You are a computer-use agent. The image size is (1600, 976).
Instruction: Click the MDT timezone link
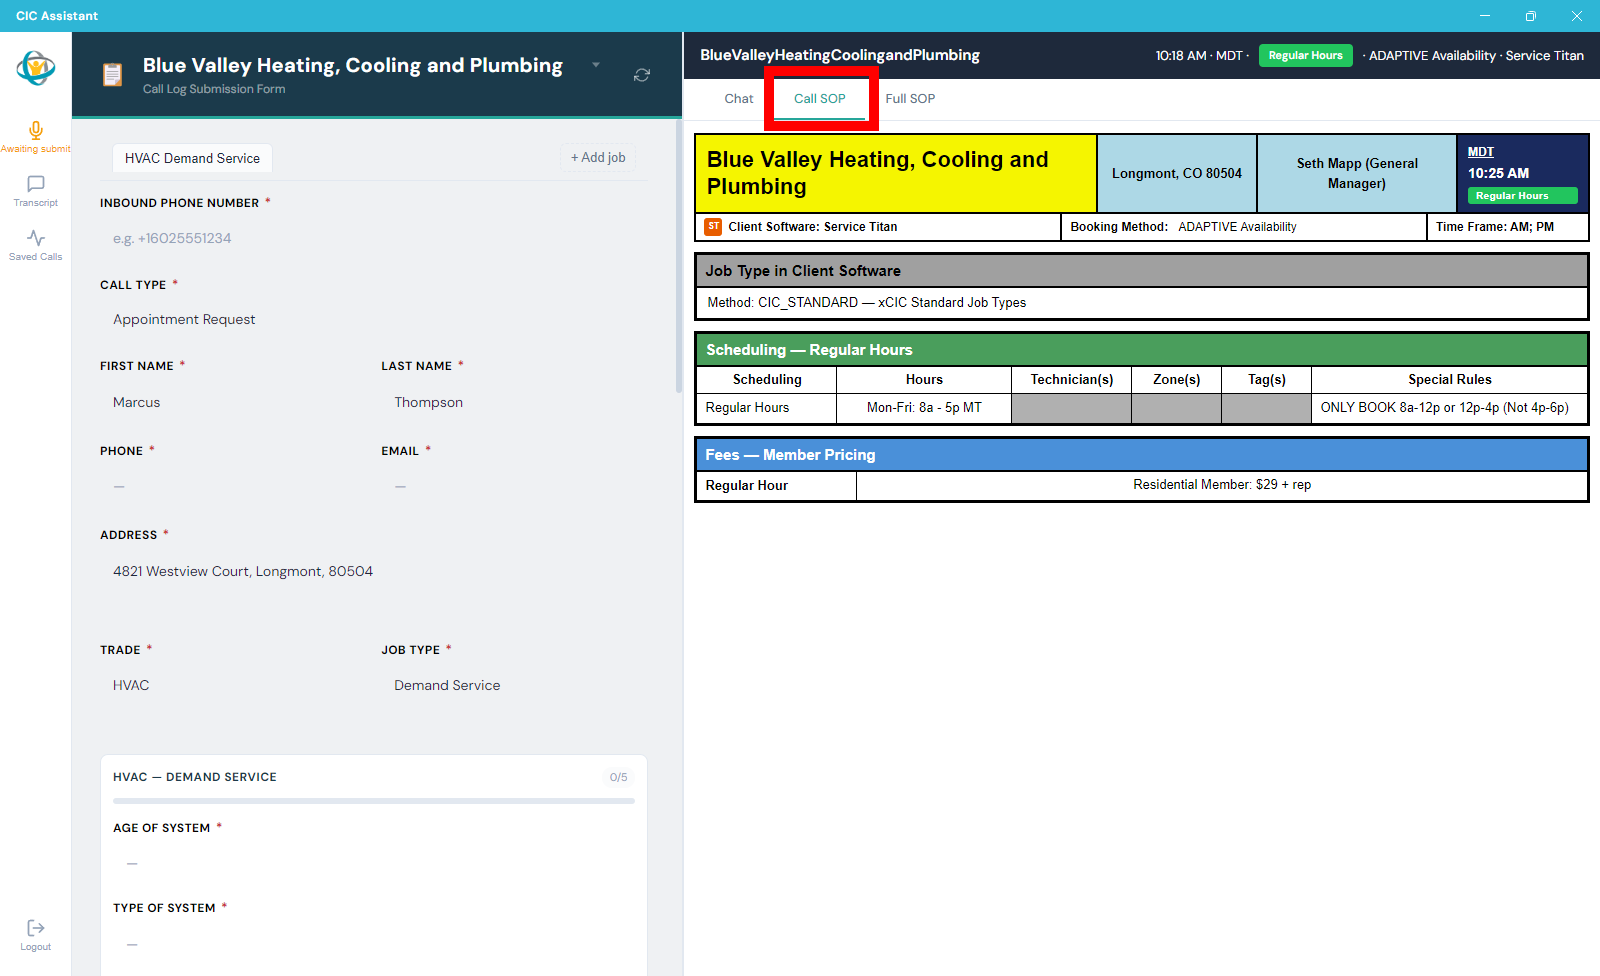(1480, 152)
